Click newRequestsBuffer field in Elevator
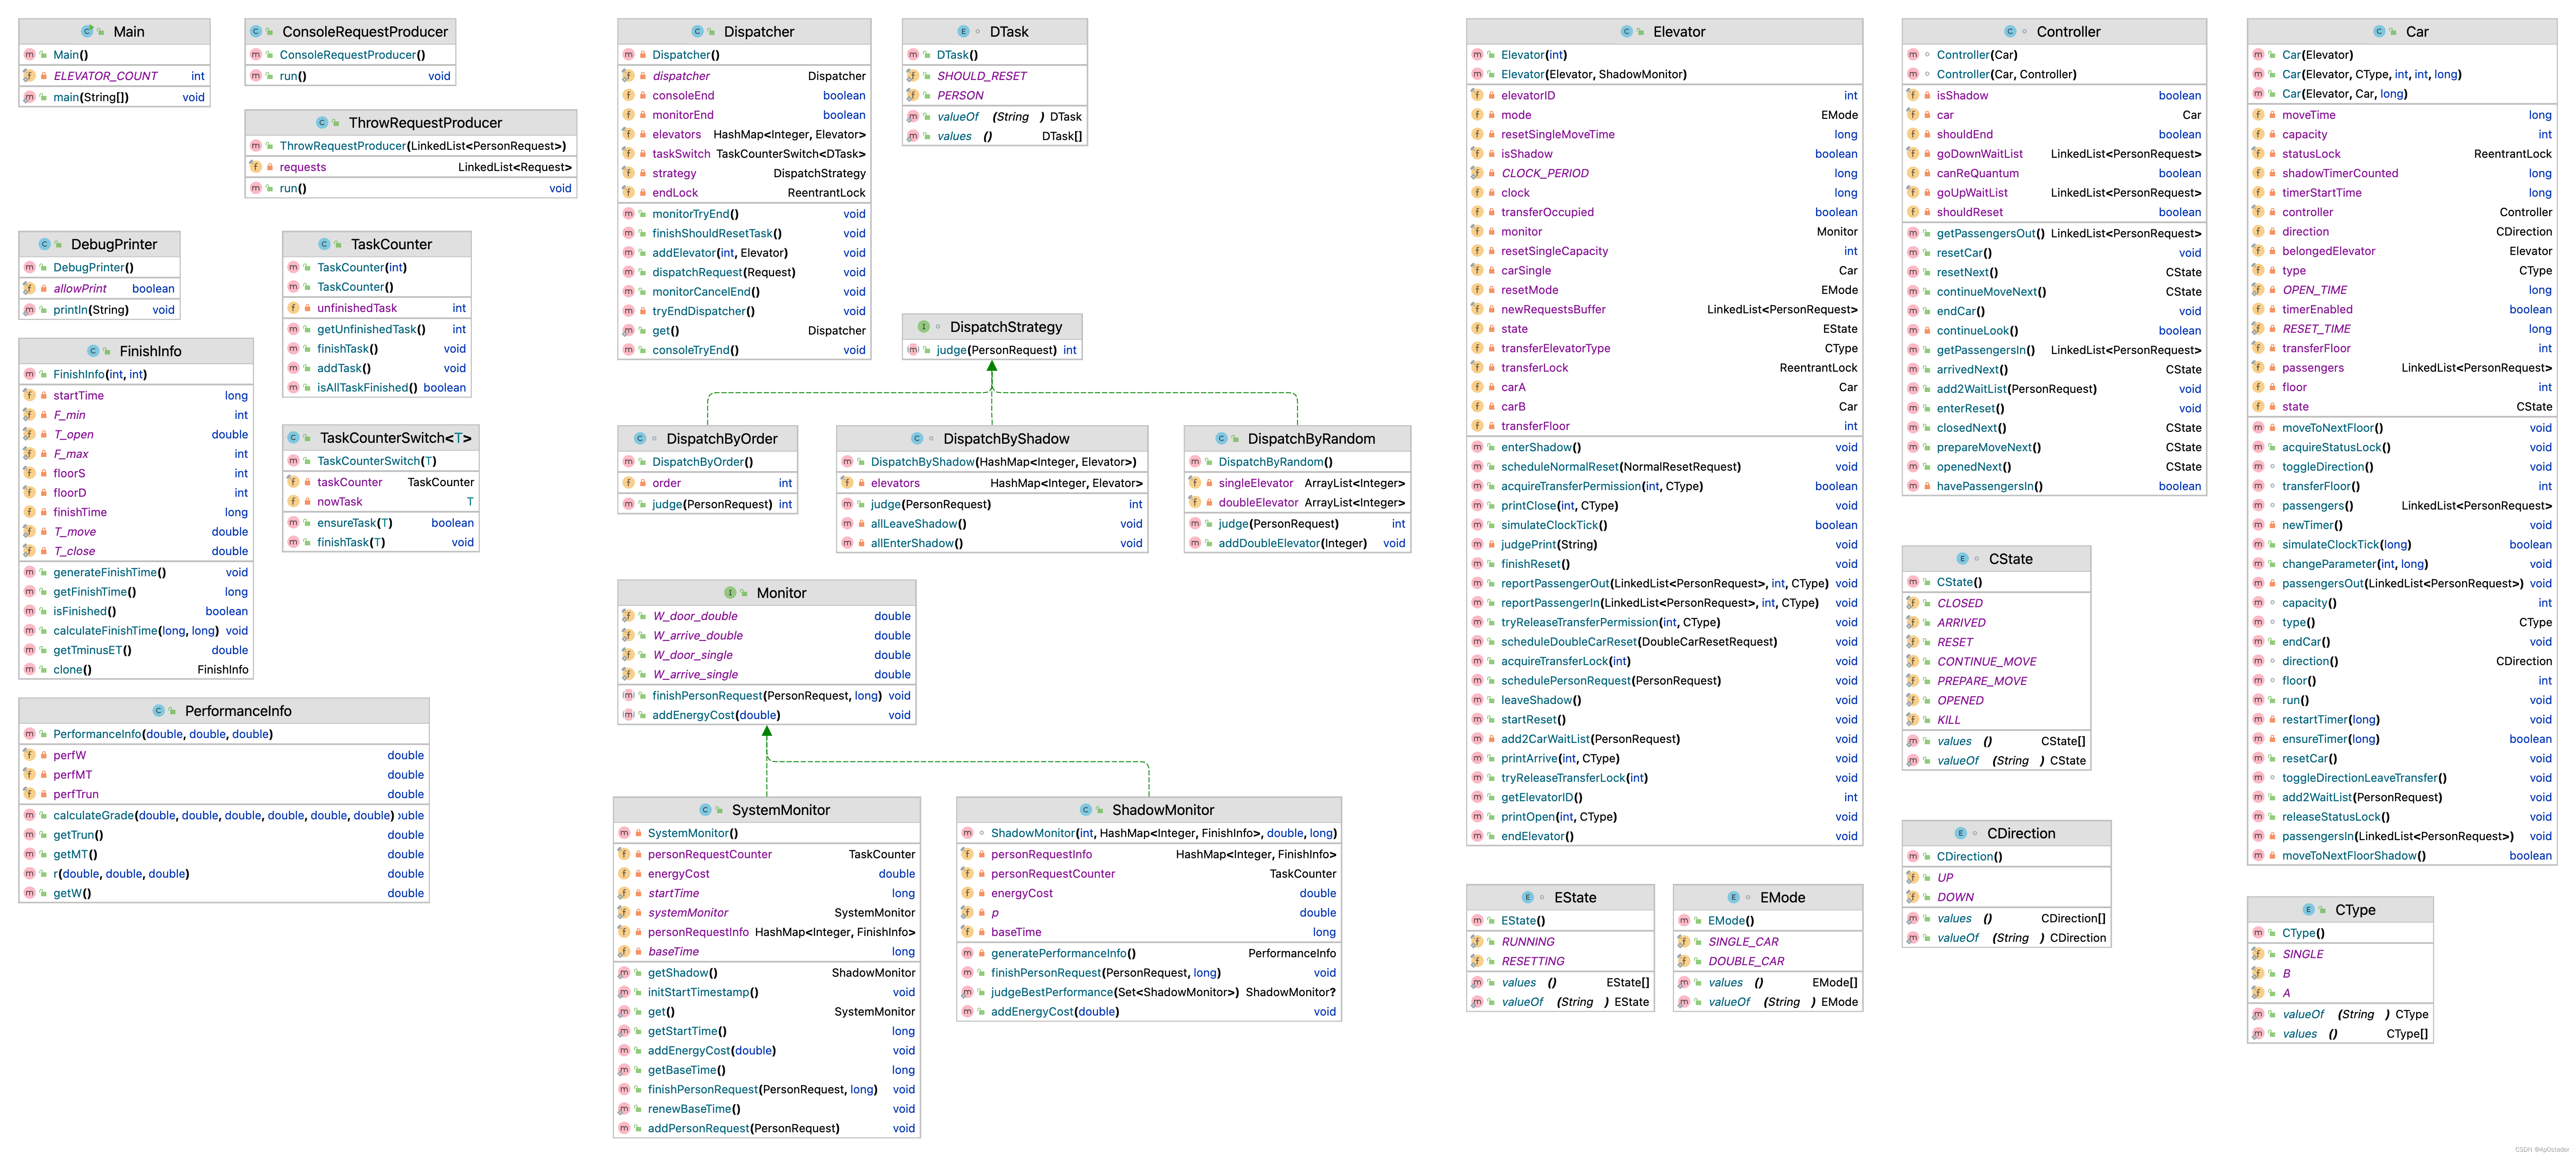Screen dimensions: 2576x1157 (x=1664, y=309)
